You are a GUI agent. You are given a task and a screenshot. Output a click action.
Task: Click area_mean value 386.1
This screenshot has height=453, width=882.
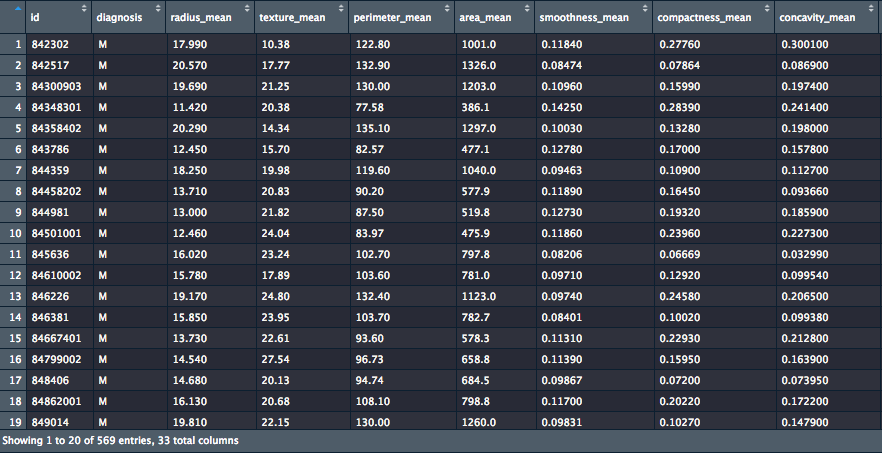tap(475, 107)
